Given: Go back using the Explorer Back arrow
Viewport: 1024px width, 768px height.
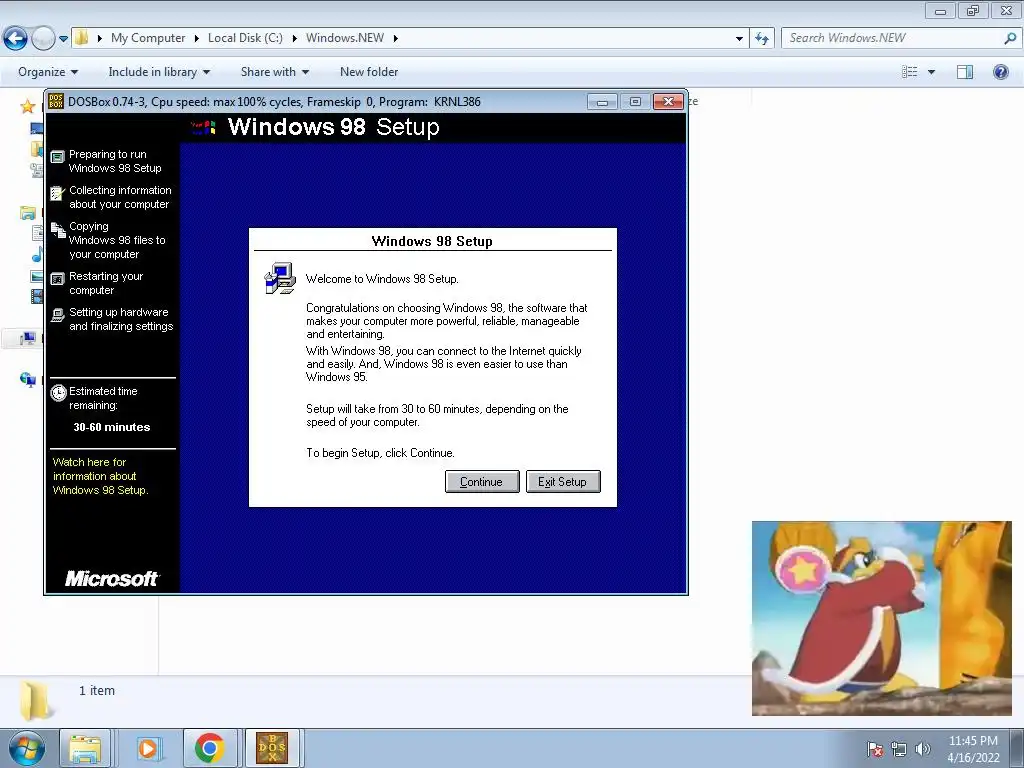Looking at the screenshot, I should 15,39.
